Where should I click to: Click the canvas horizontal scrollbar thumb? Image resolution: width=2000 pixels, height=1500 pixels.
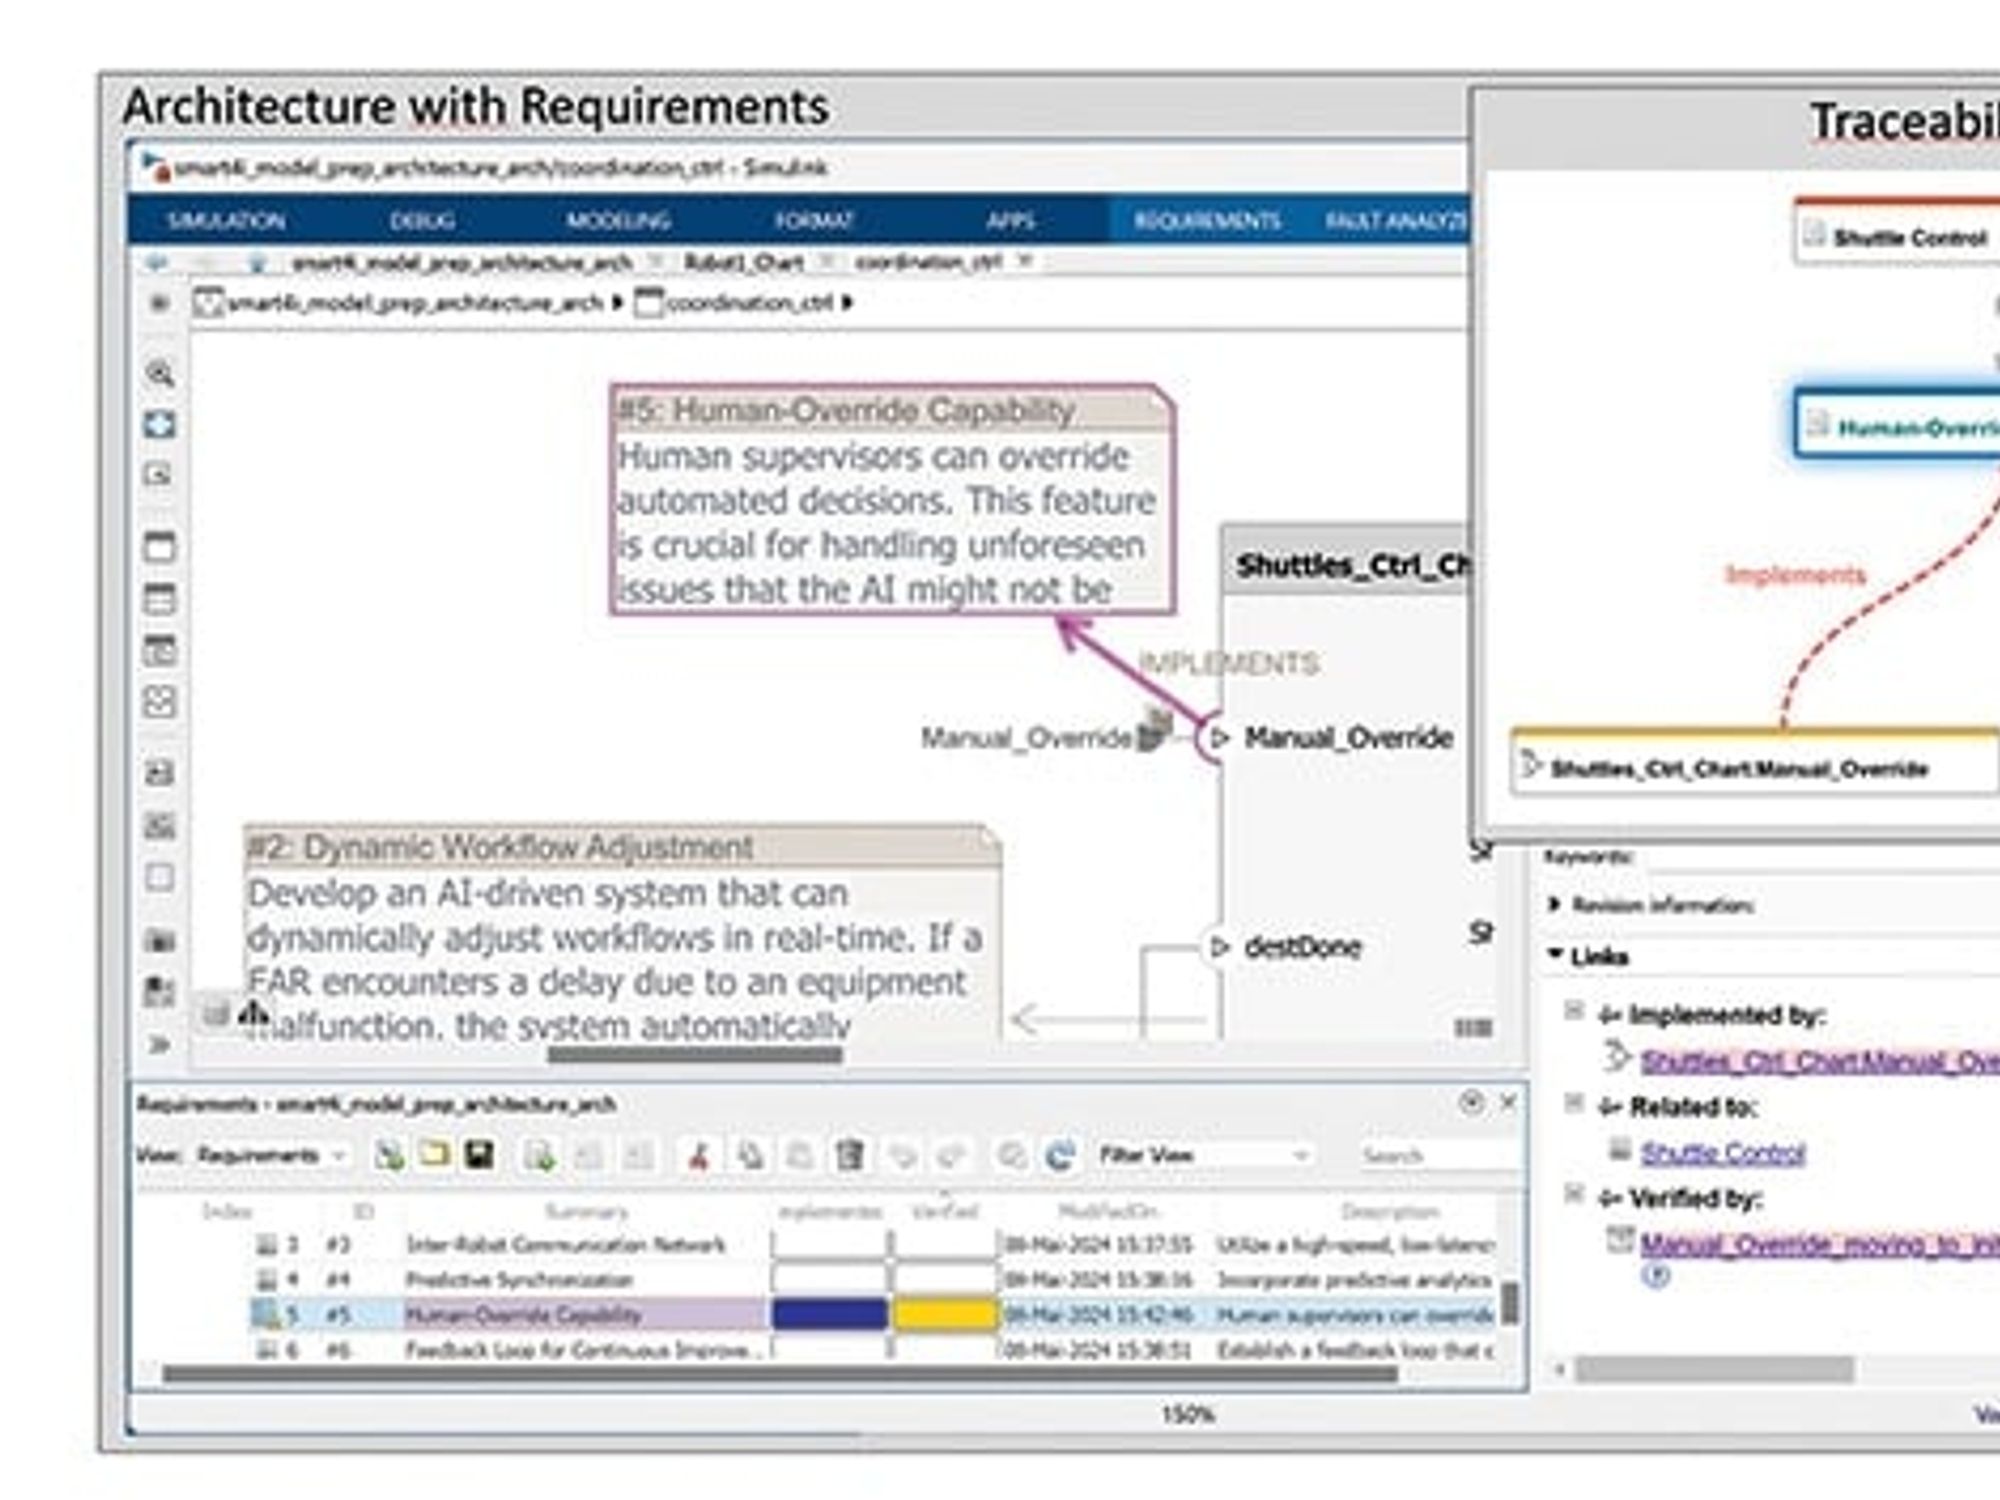[x=695, y=1054]
